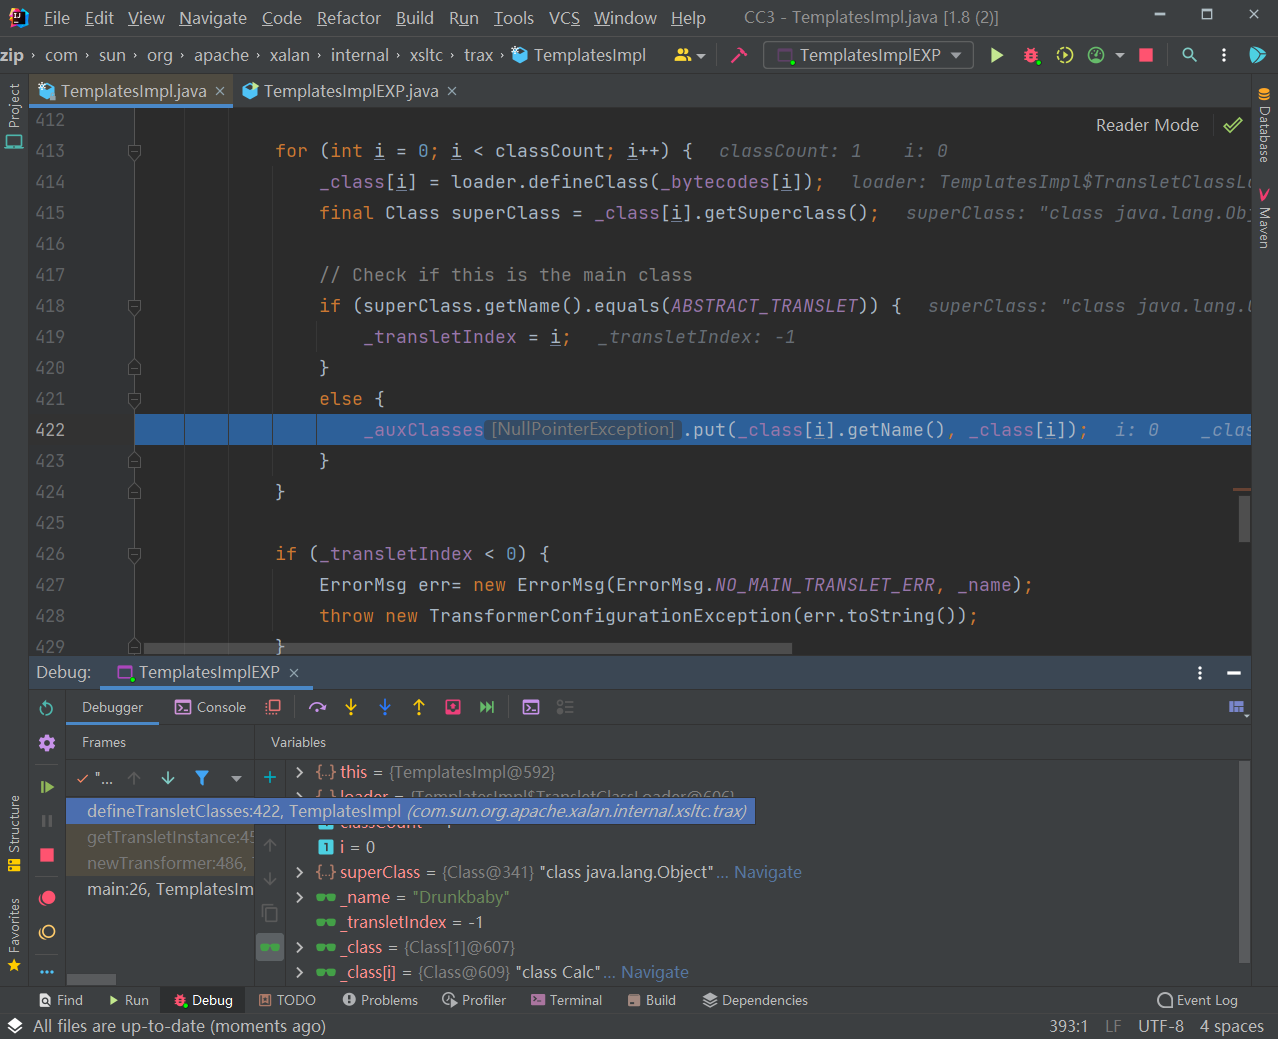
Task: Open the Problems tool window
Action: 380,999
